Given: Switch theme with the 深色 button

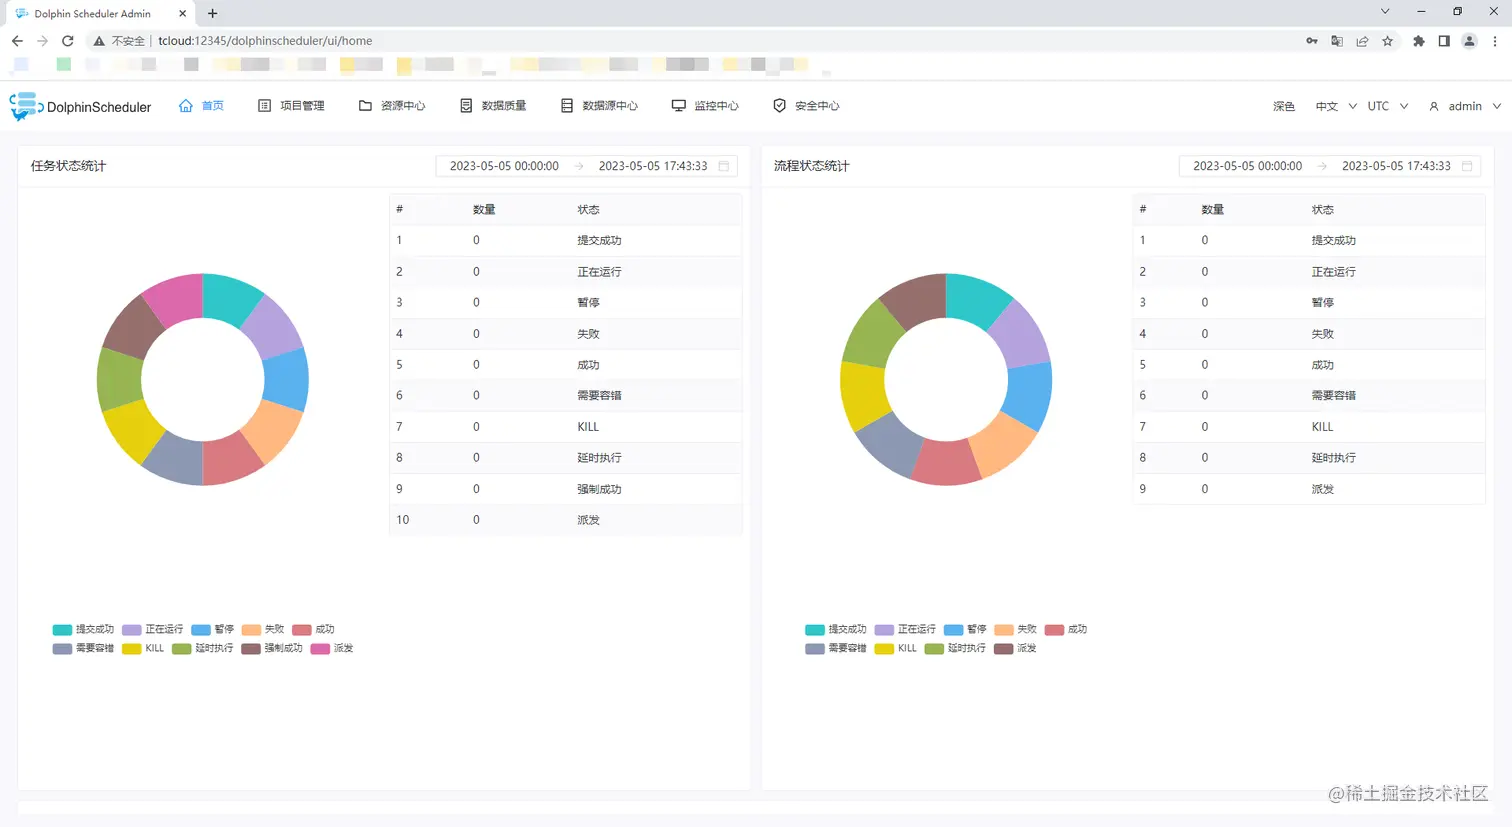Looking at the screenshot, I should (1284, 106).
